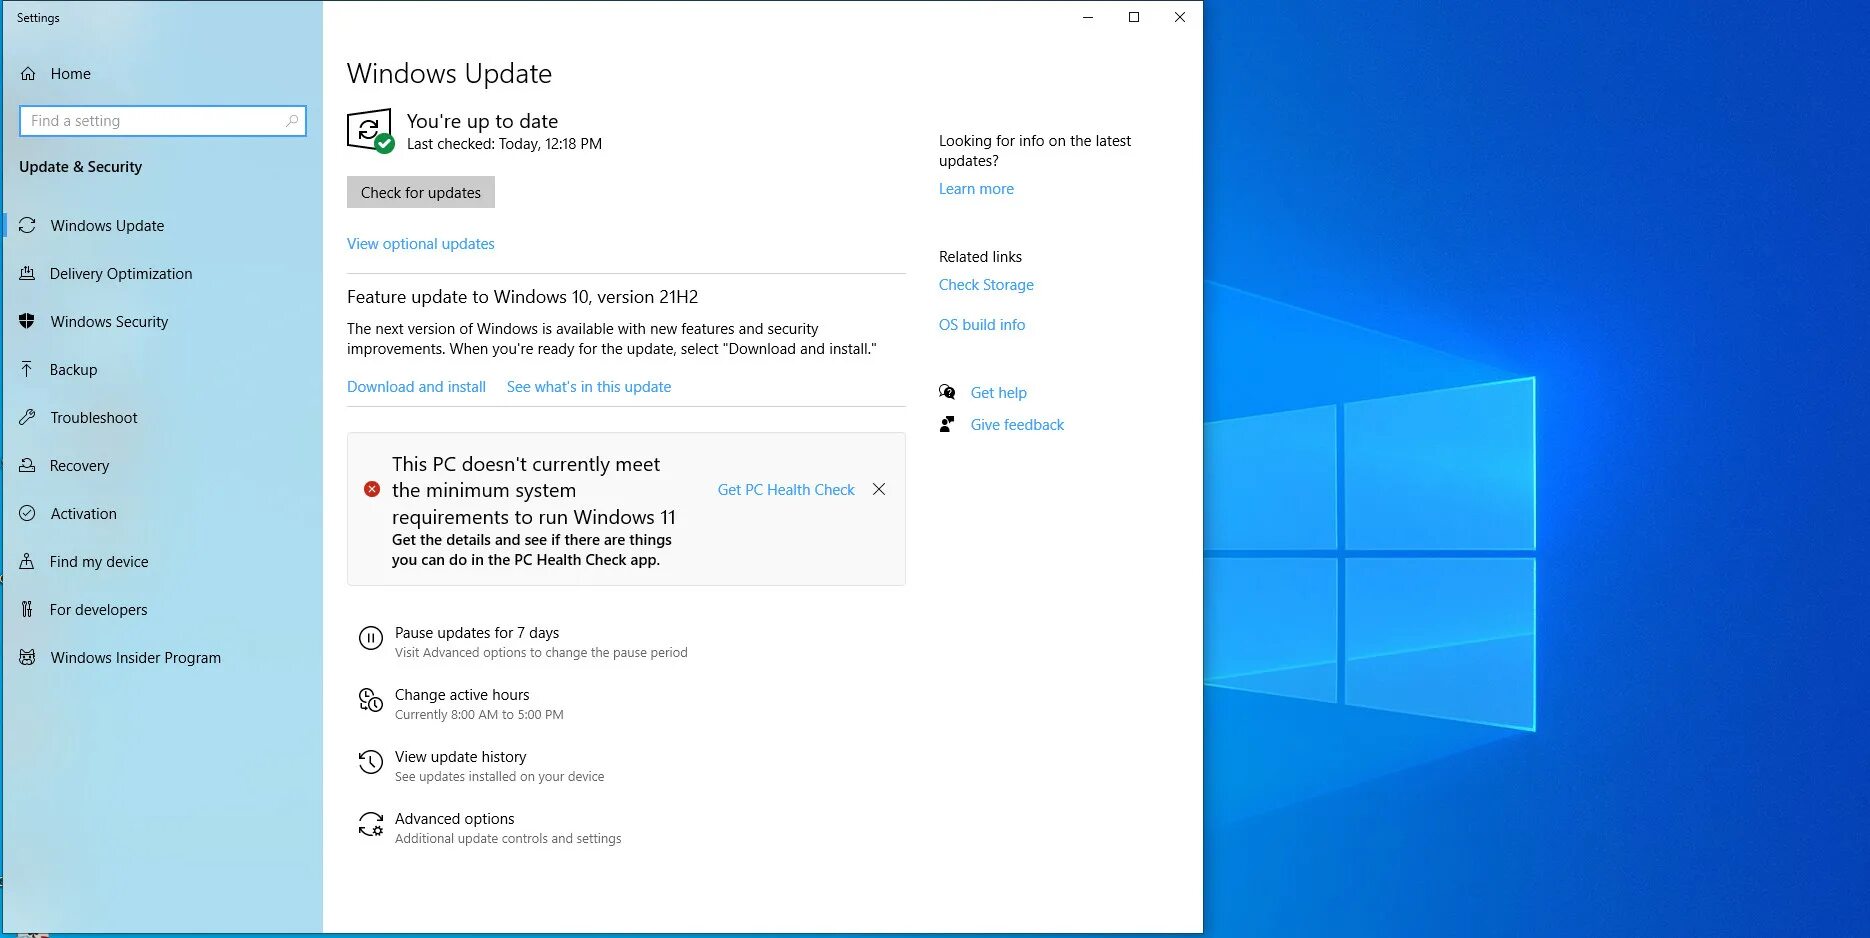
Task: Select Find my device
Action: (99, 562)
